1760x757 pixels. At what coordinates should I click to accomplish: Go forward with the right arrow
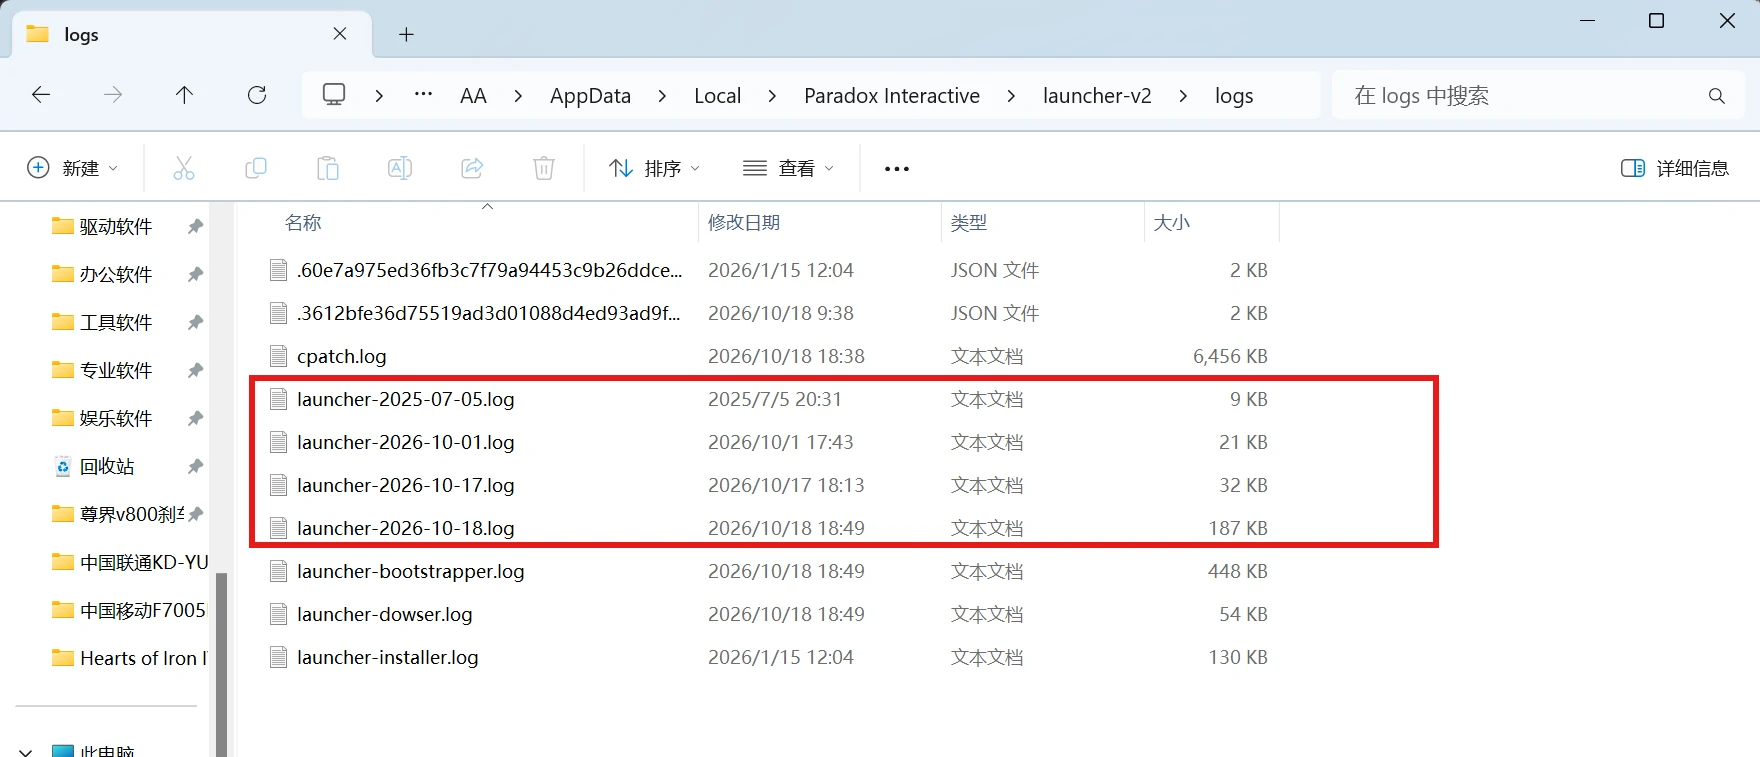tap(113, 95)
